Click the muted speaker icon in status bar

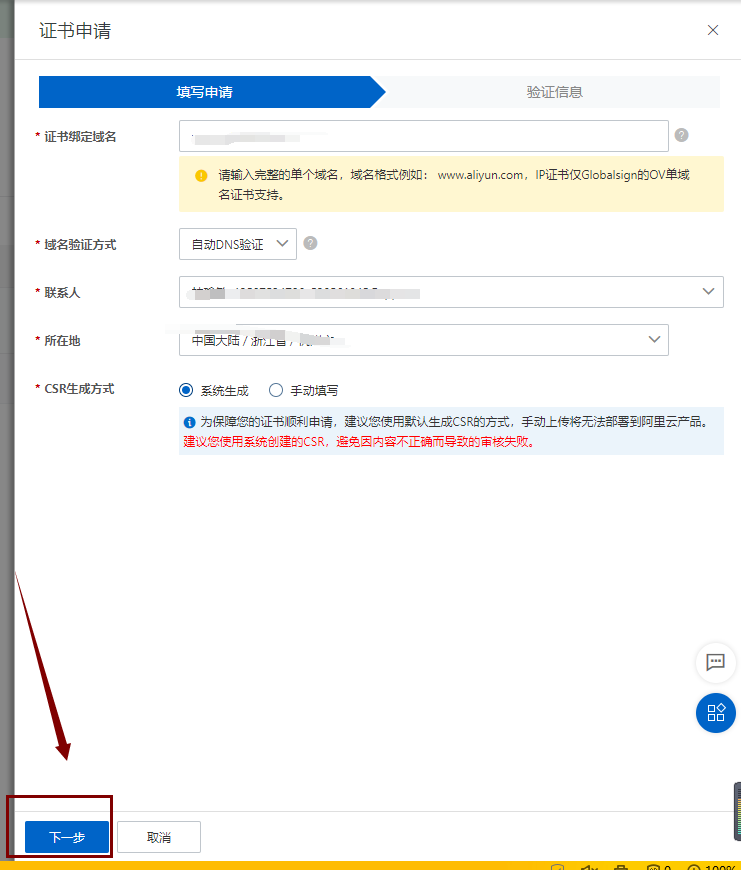(589, 867)
